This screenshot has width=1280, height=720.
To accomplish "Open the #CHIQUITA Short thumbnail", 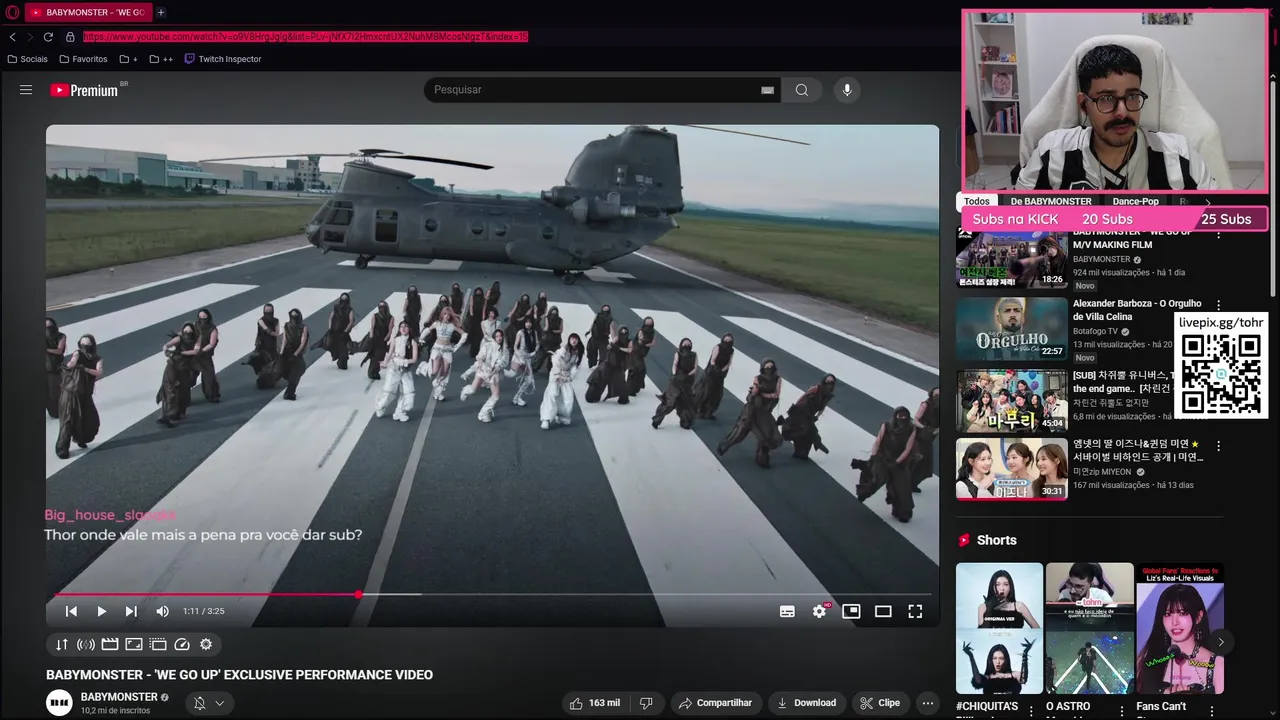I will coord(999,628).
